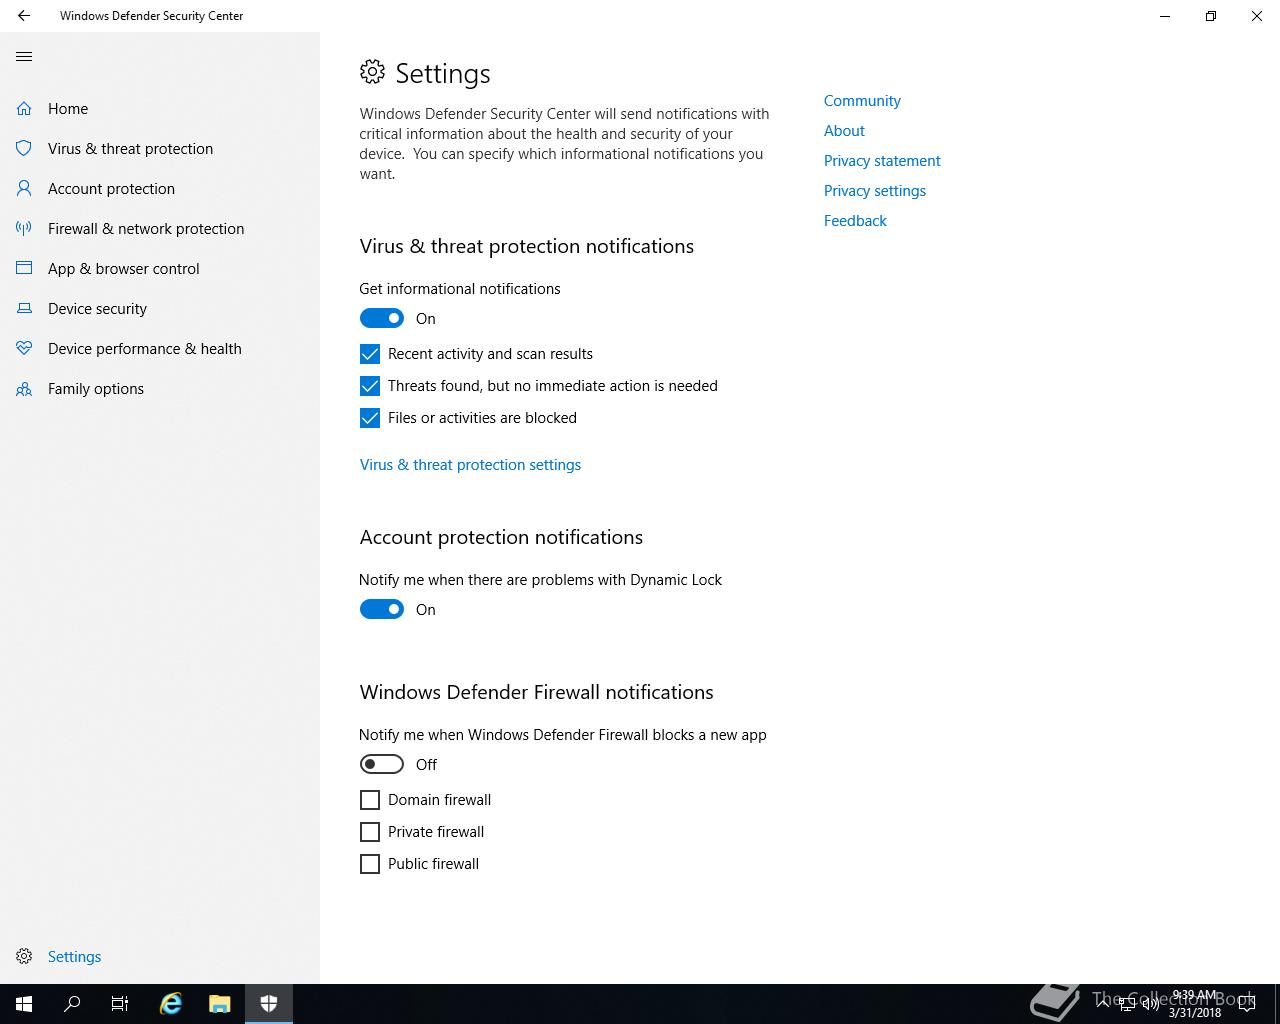Turn off the Dynamic Lock notification toggle
Image resolution: width=1280 pixels, height=1024 pixels.
click(382, 609)
